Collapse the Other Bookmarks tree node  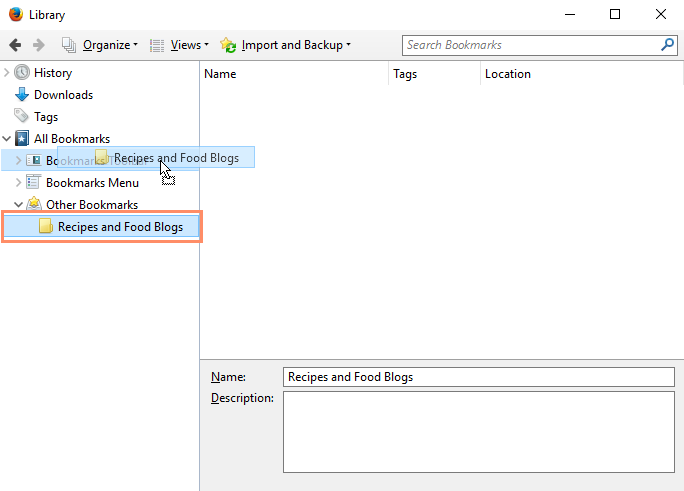(18, 205)
